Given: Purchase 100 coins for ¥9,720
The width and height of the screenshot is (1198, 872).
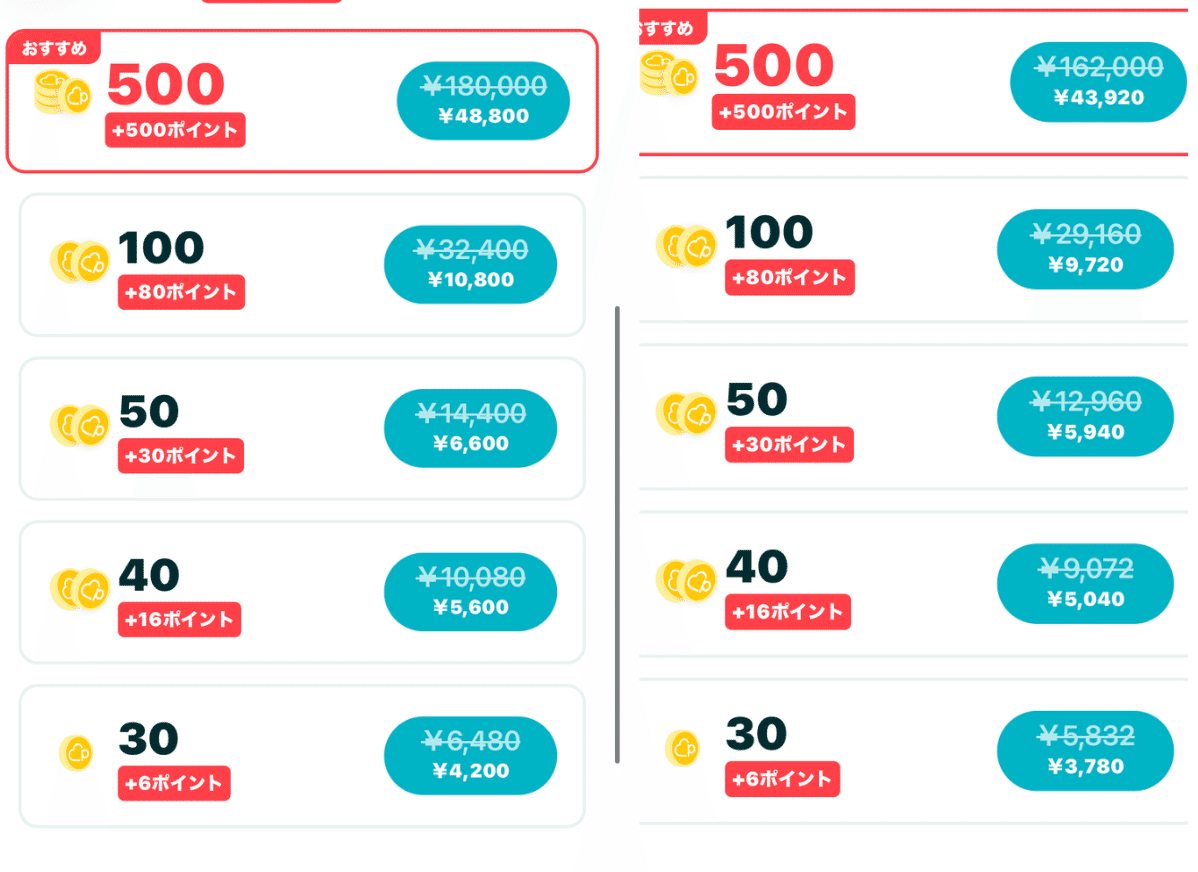Looking at the screenshot, I should click(1086, 249).
